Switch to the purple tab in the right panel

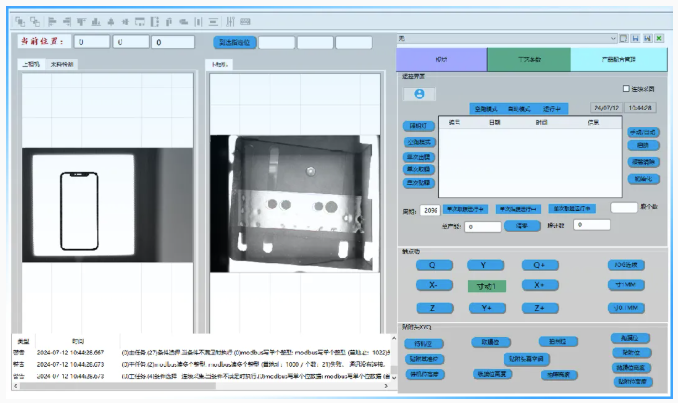pyautogui.click(x=441, y=59)
